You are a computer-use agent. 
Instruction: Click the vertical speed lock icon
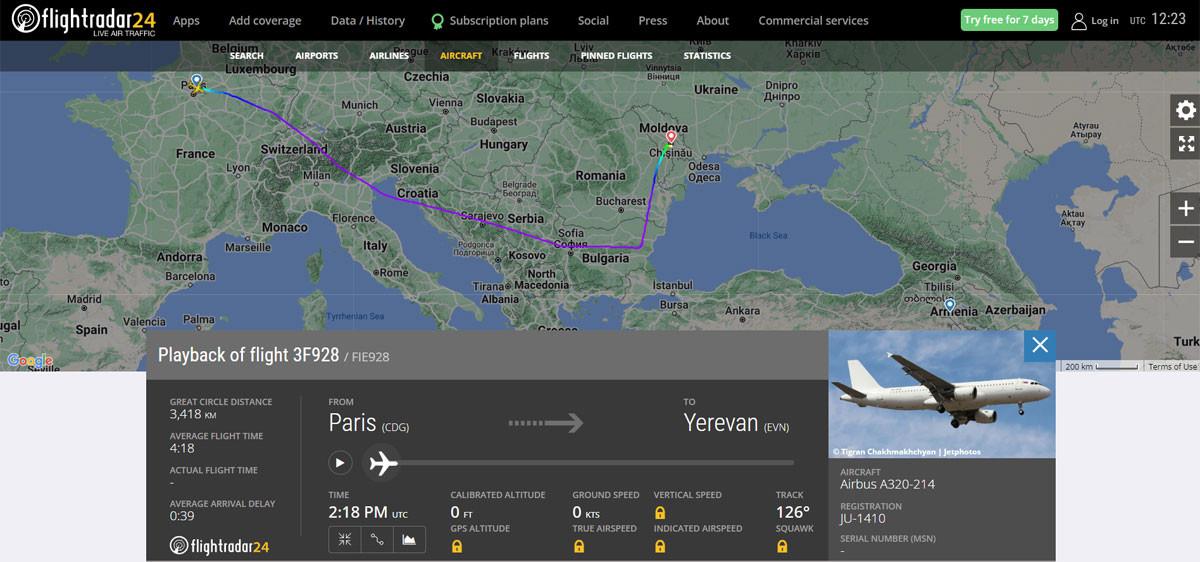point(660,512)
